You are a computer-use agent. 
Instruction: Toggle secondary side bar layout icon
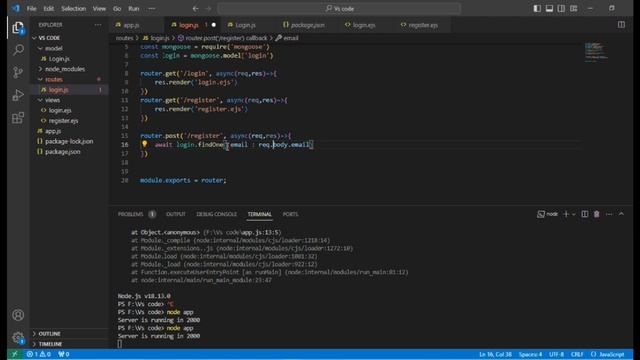tap(562, 9)
